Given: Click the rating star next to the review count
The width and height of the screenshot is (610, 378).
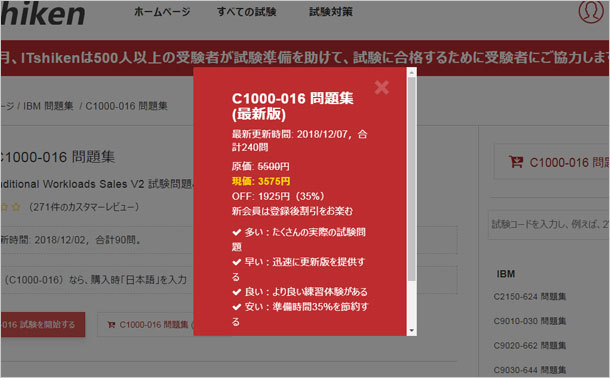Looking at the screenshot, I should [x=16, y=207].
